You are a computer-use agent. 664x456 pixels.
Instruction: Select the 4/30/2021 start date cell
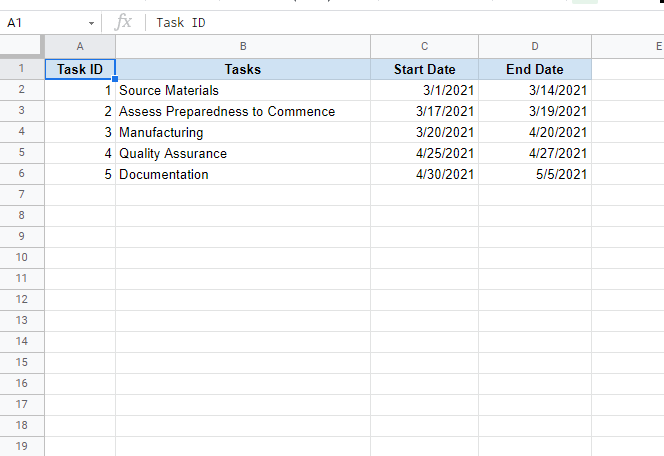click(424, 174)
